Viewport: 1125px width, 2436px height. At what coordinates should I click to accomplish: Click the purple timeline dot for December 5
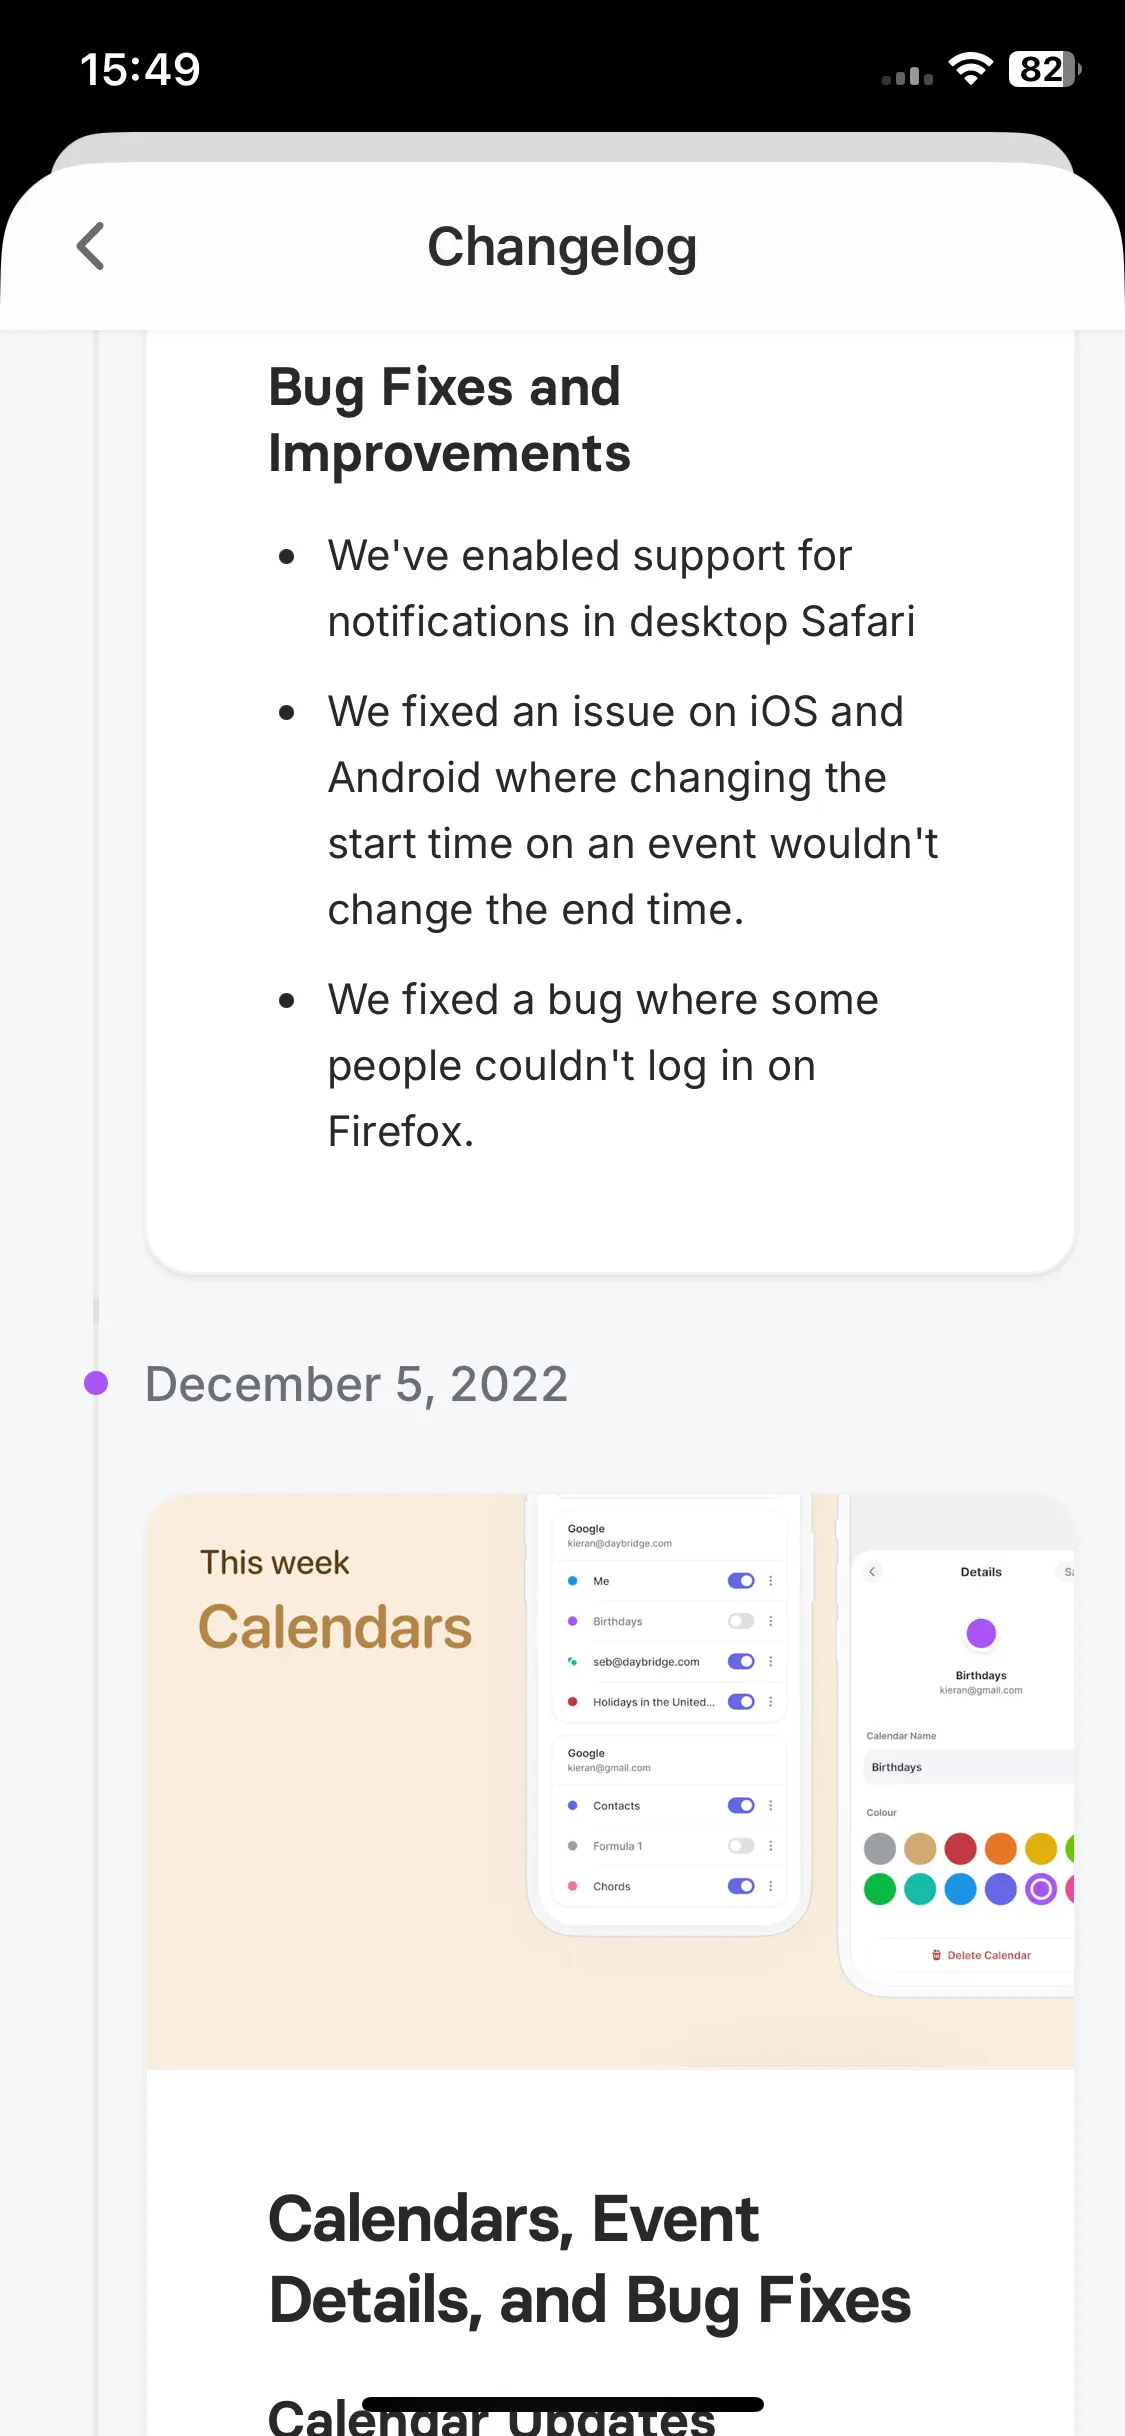point(96,1383)
